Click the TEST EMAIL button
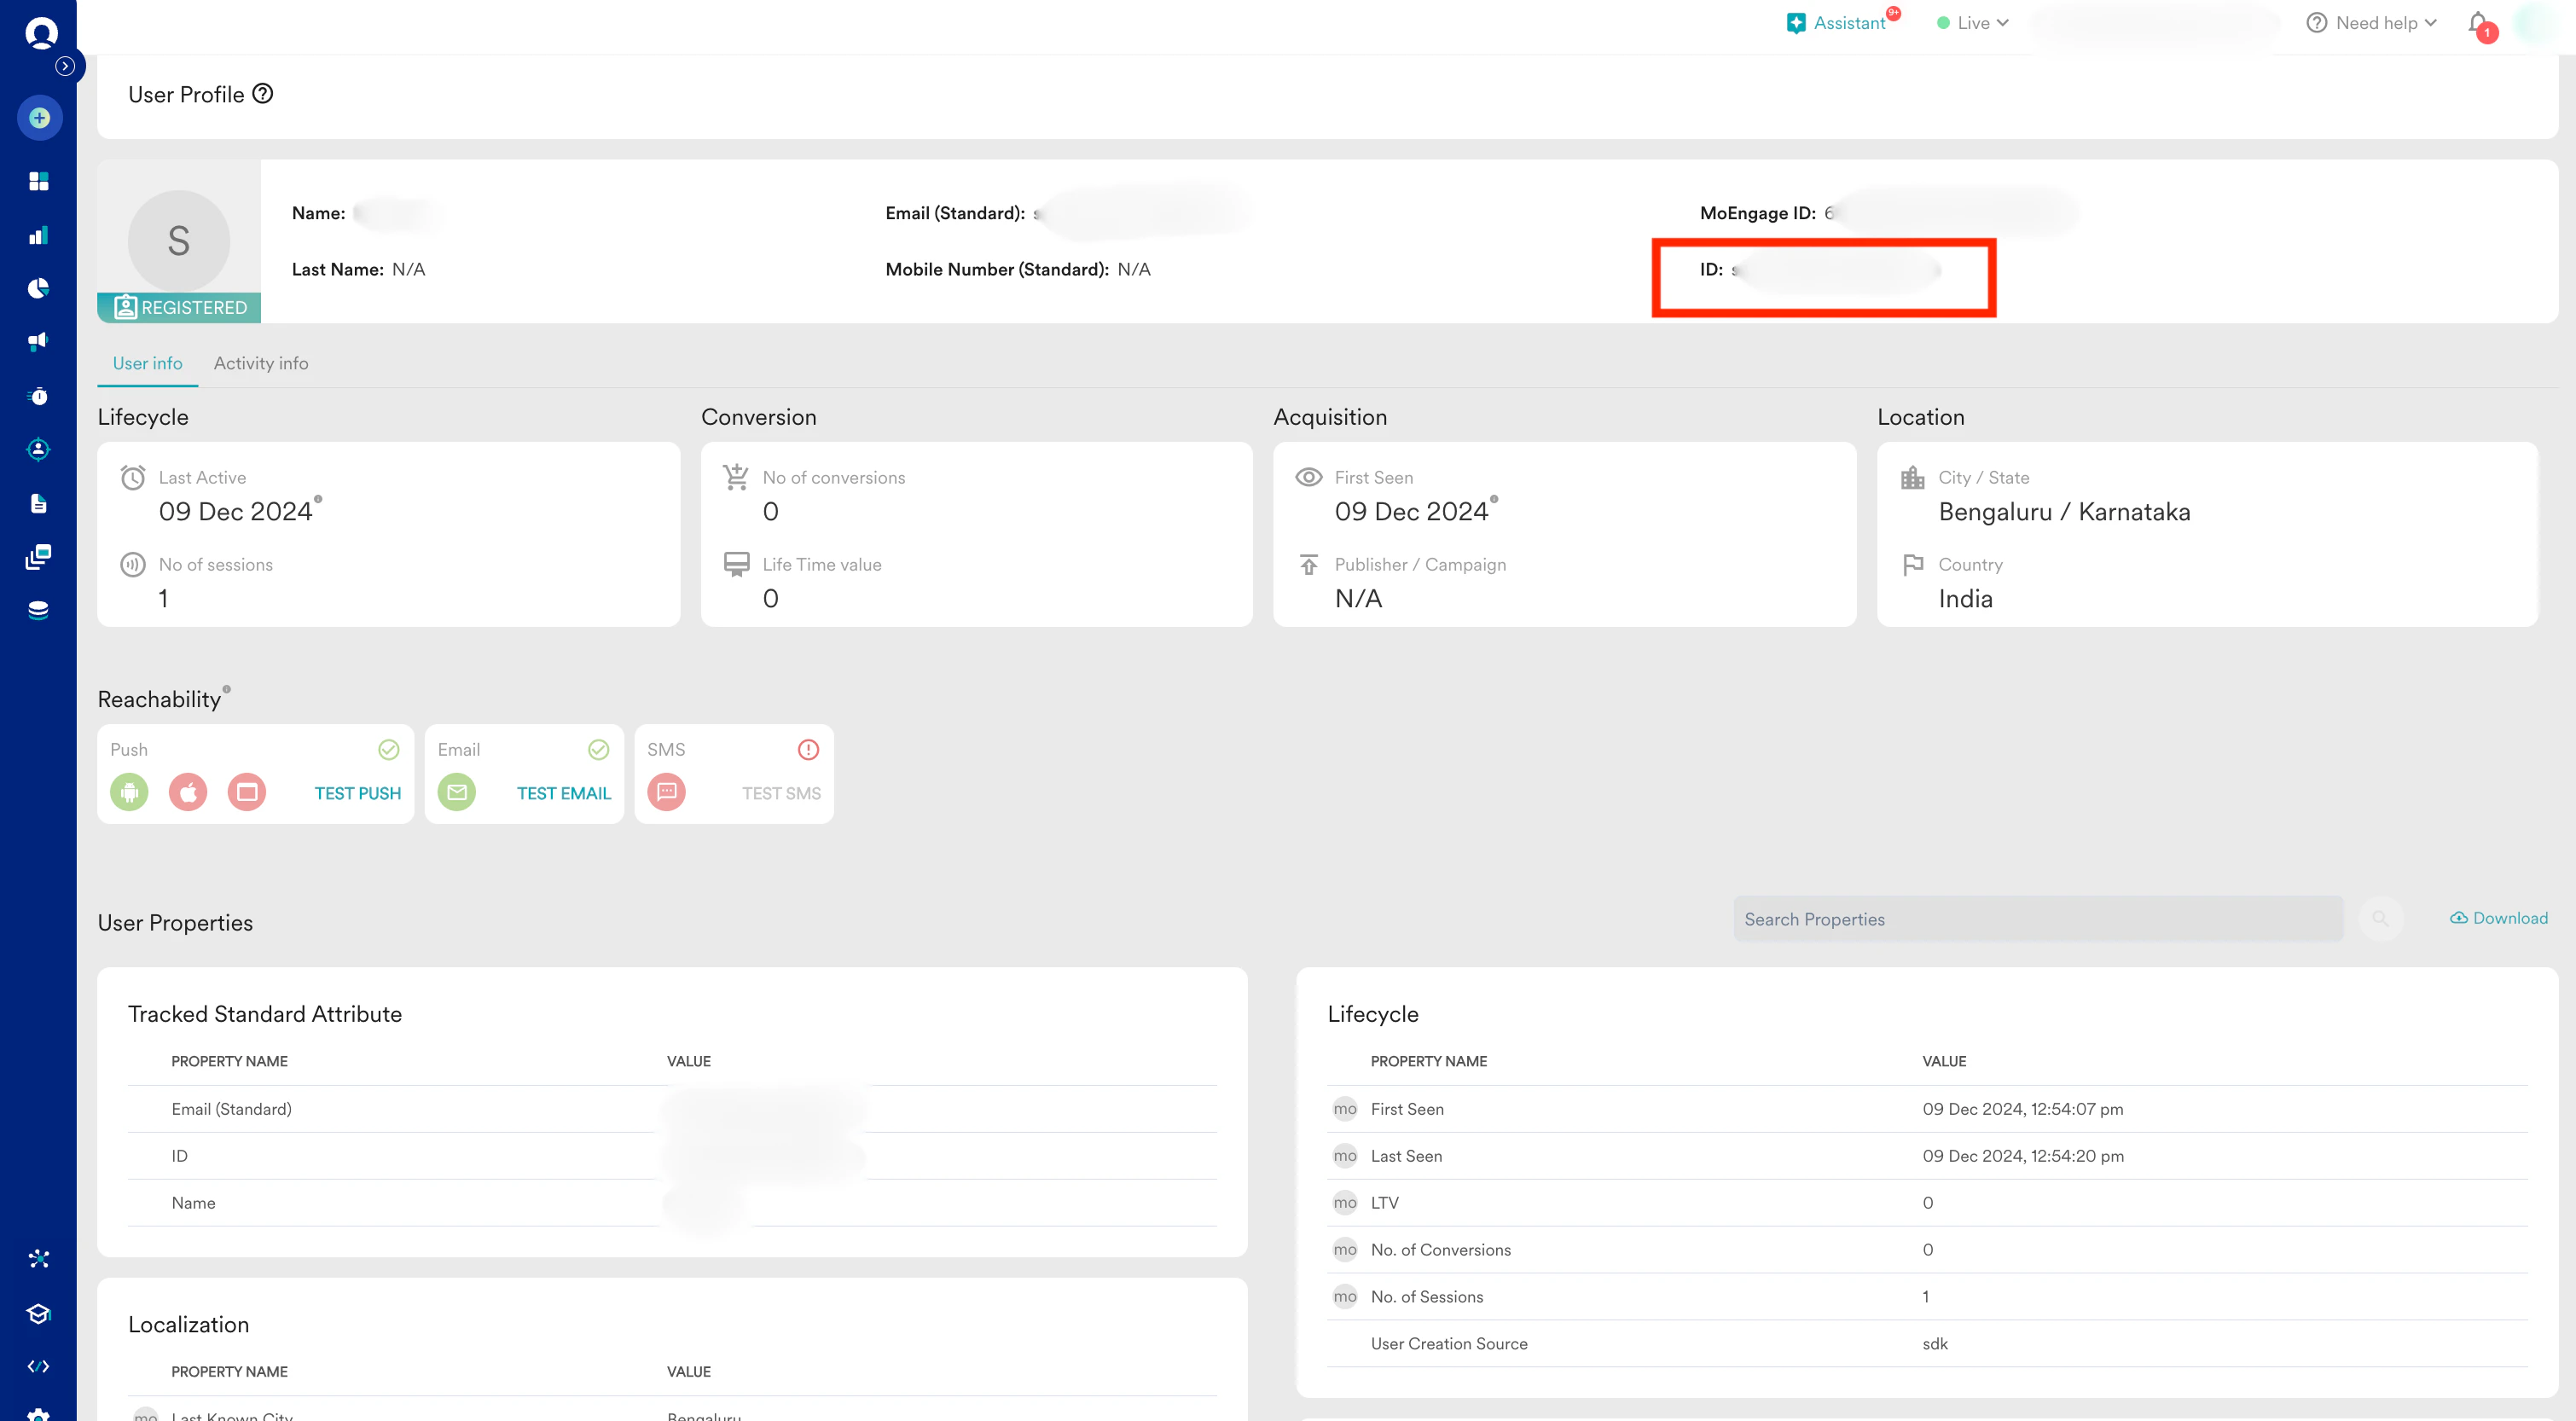 pyautogui.click(x=563, y=793)
